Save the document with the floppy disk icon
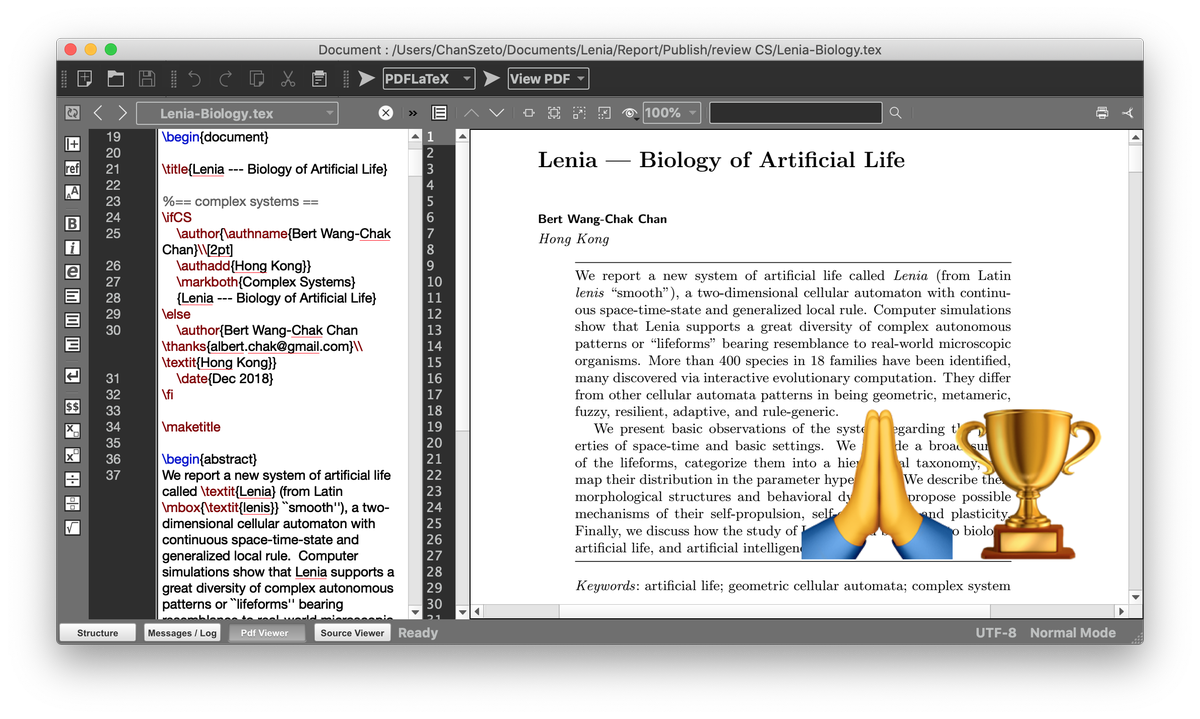1200x719 pixels. pos(147,78)
